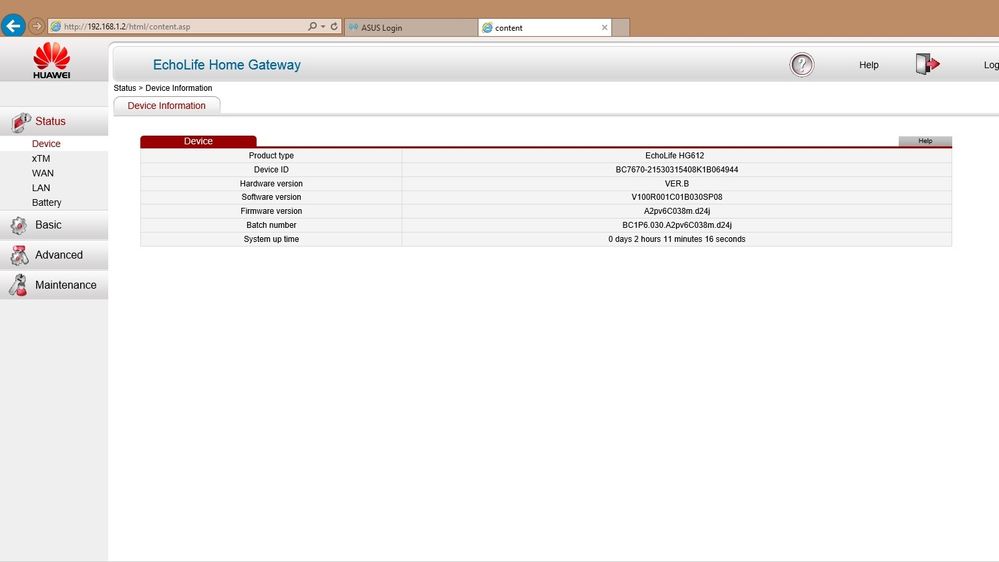Click the Status menu icon

point(20,122)
